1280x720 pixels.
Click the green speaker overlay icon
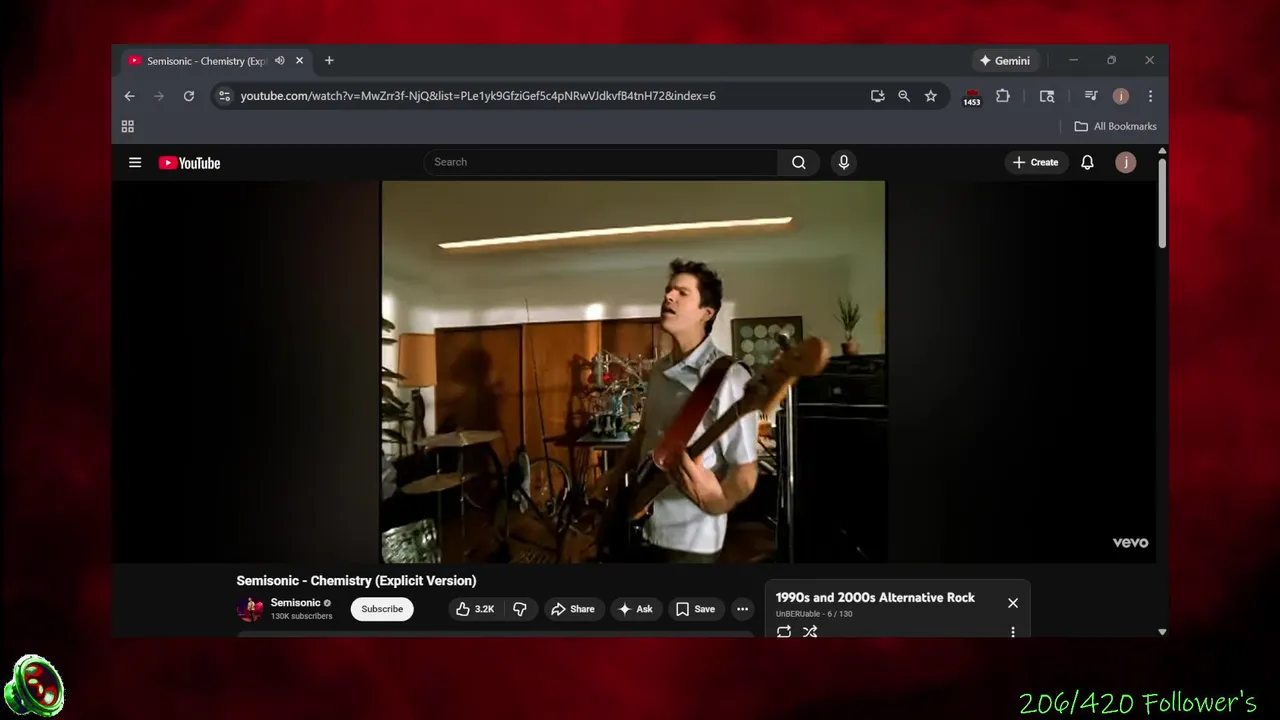pyautogui.click(x=34, y=686)
